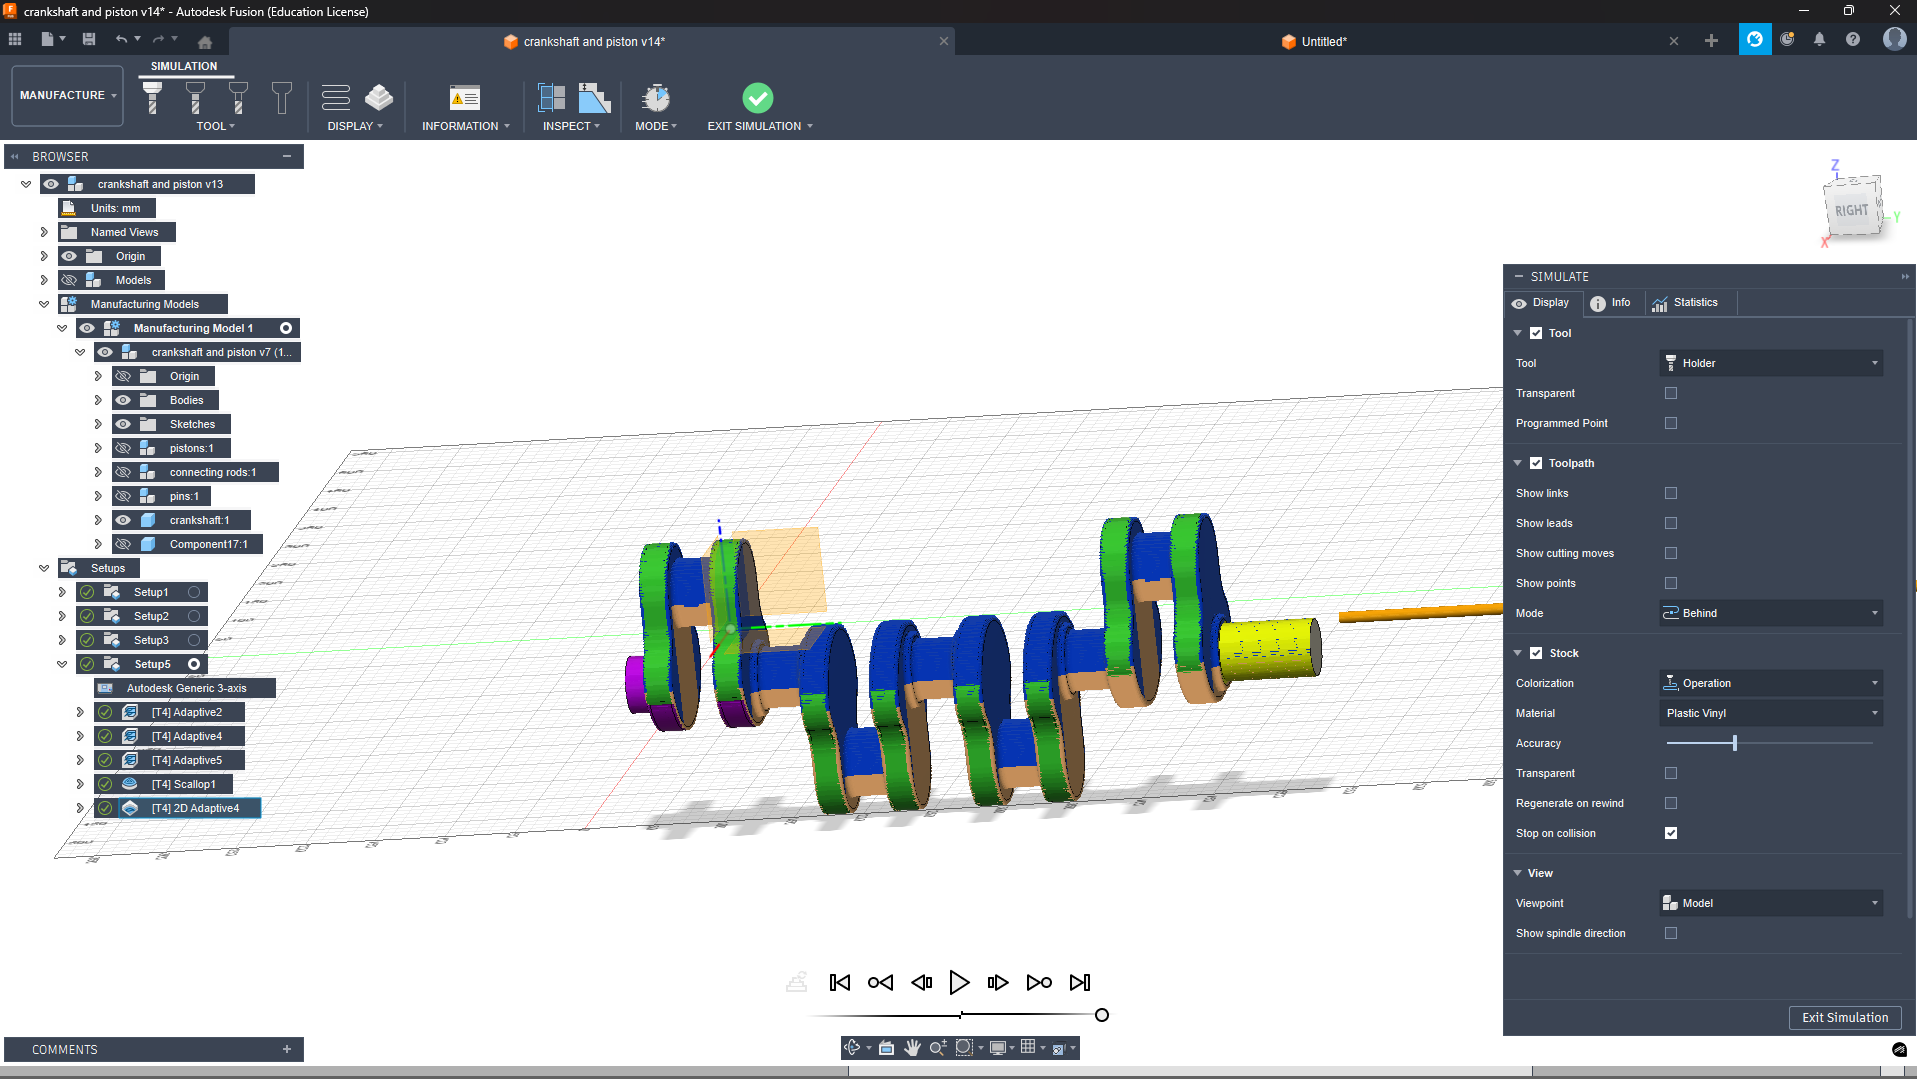Click the Pan hand icon in navigation bar

[912, 1047]
